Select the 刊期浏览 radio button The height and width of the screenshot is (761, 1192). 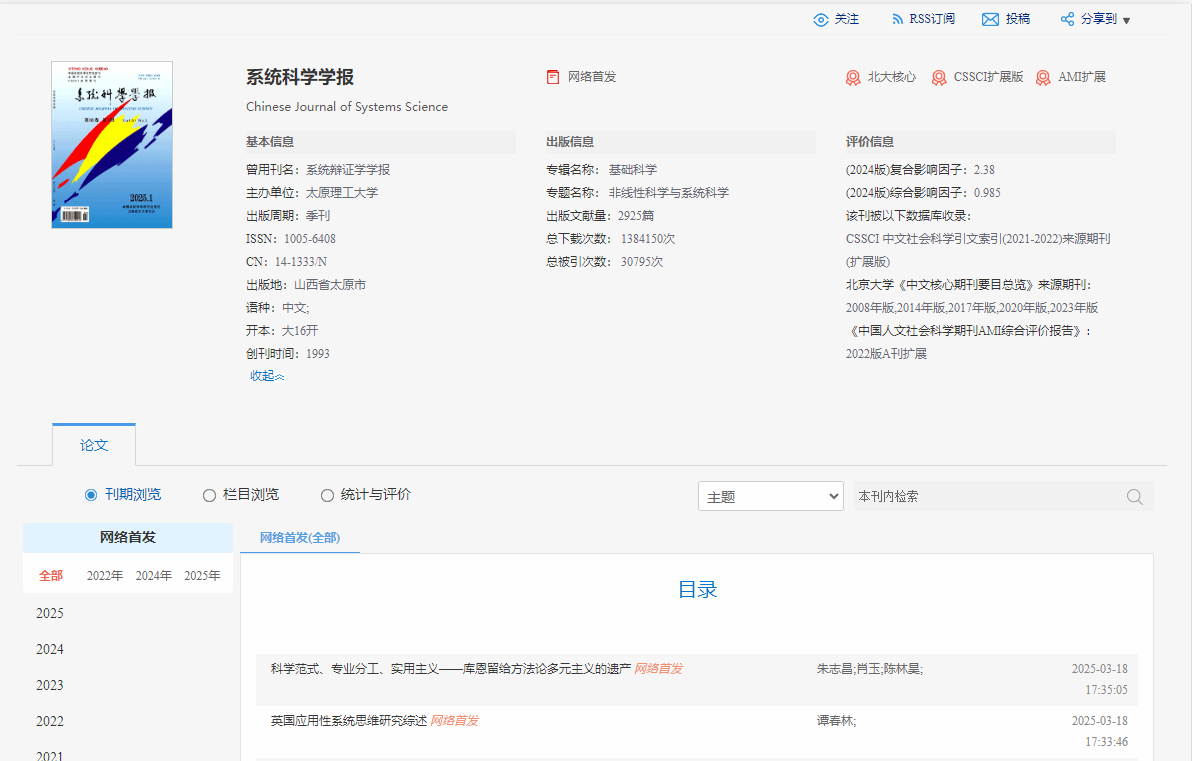(x=91, y=495)
